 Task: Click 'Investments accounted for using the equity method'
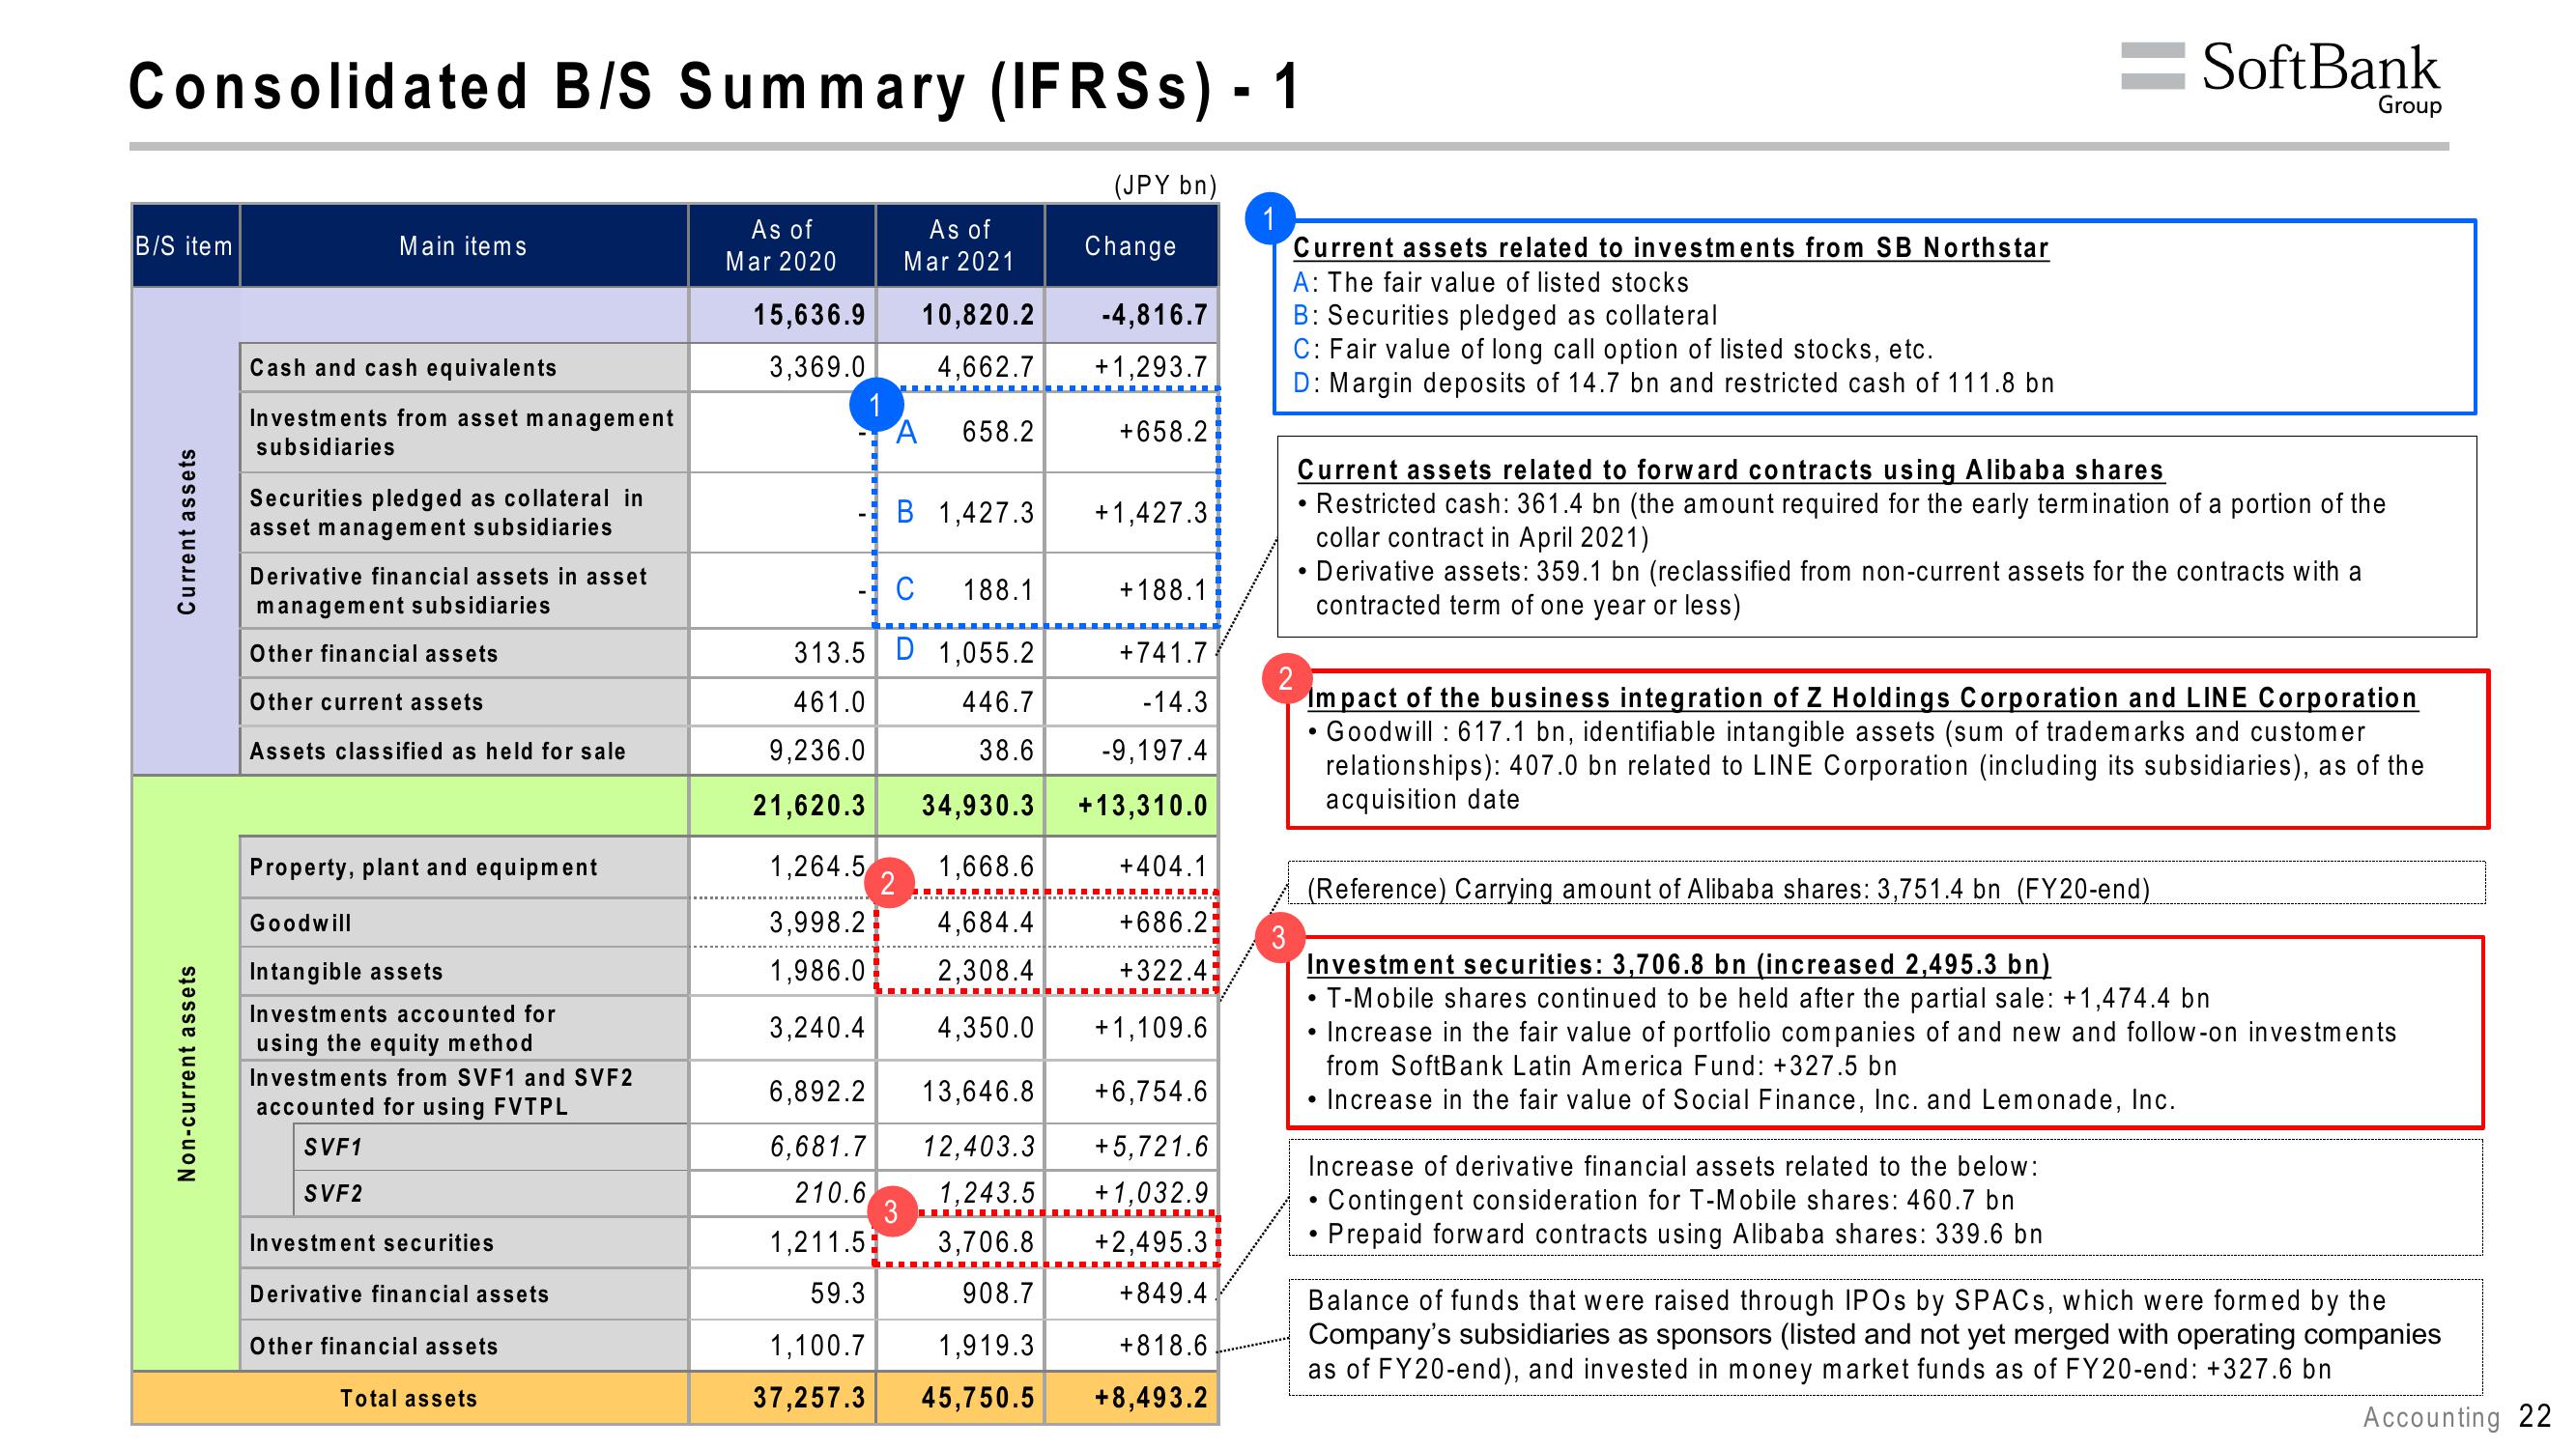tap(402, 1028)
